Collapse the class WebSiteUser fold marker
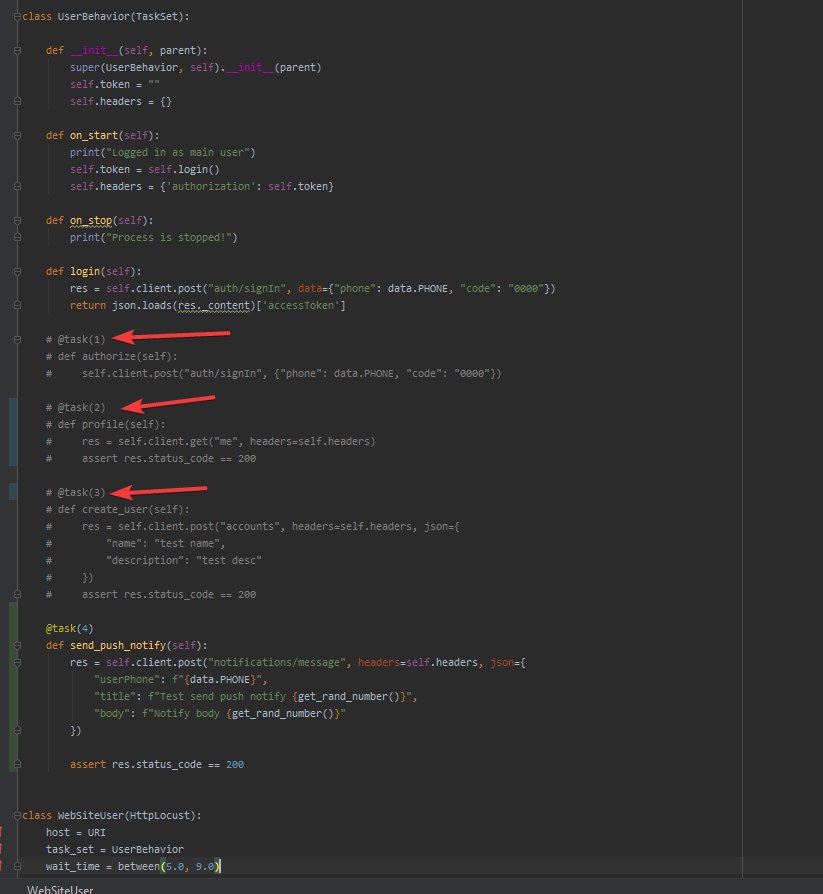This screenshot has height=894, width=823. click(17, 815)
